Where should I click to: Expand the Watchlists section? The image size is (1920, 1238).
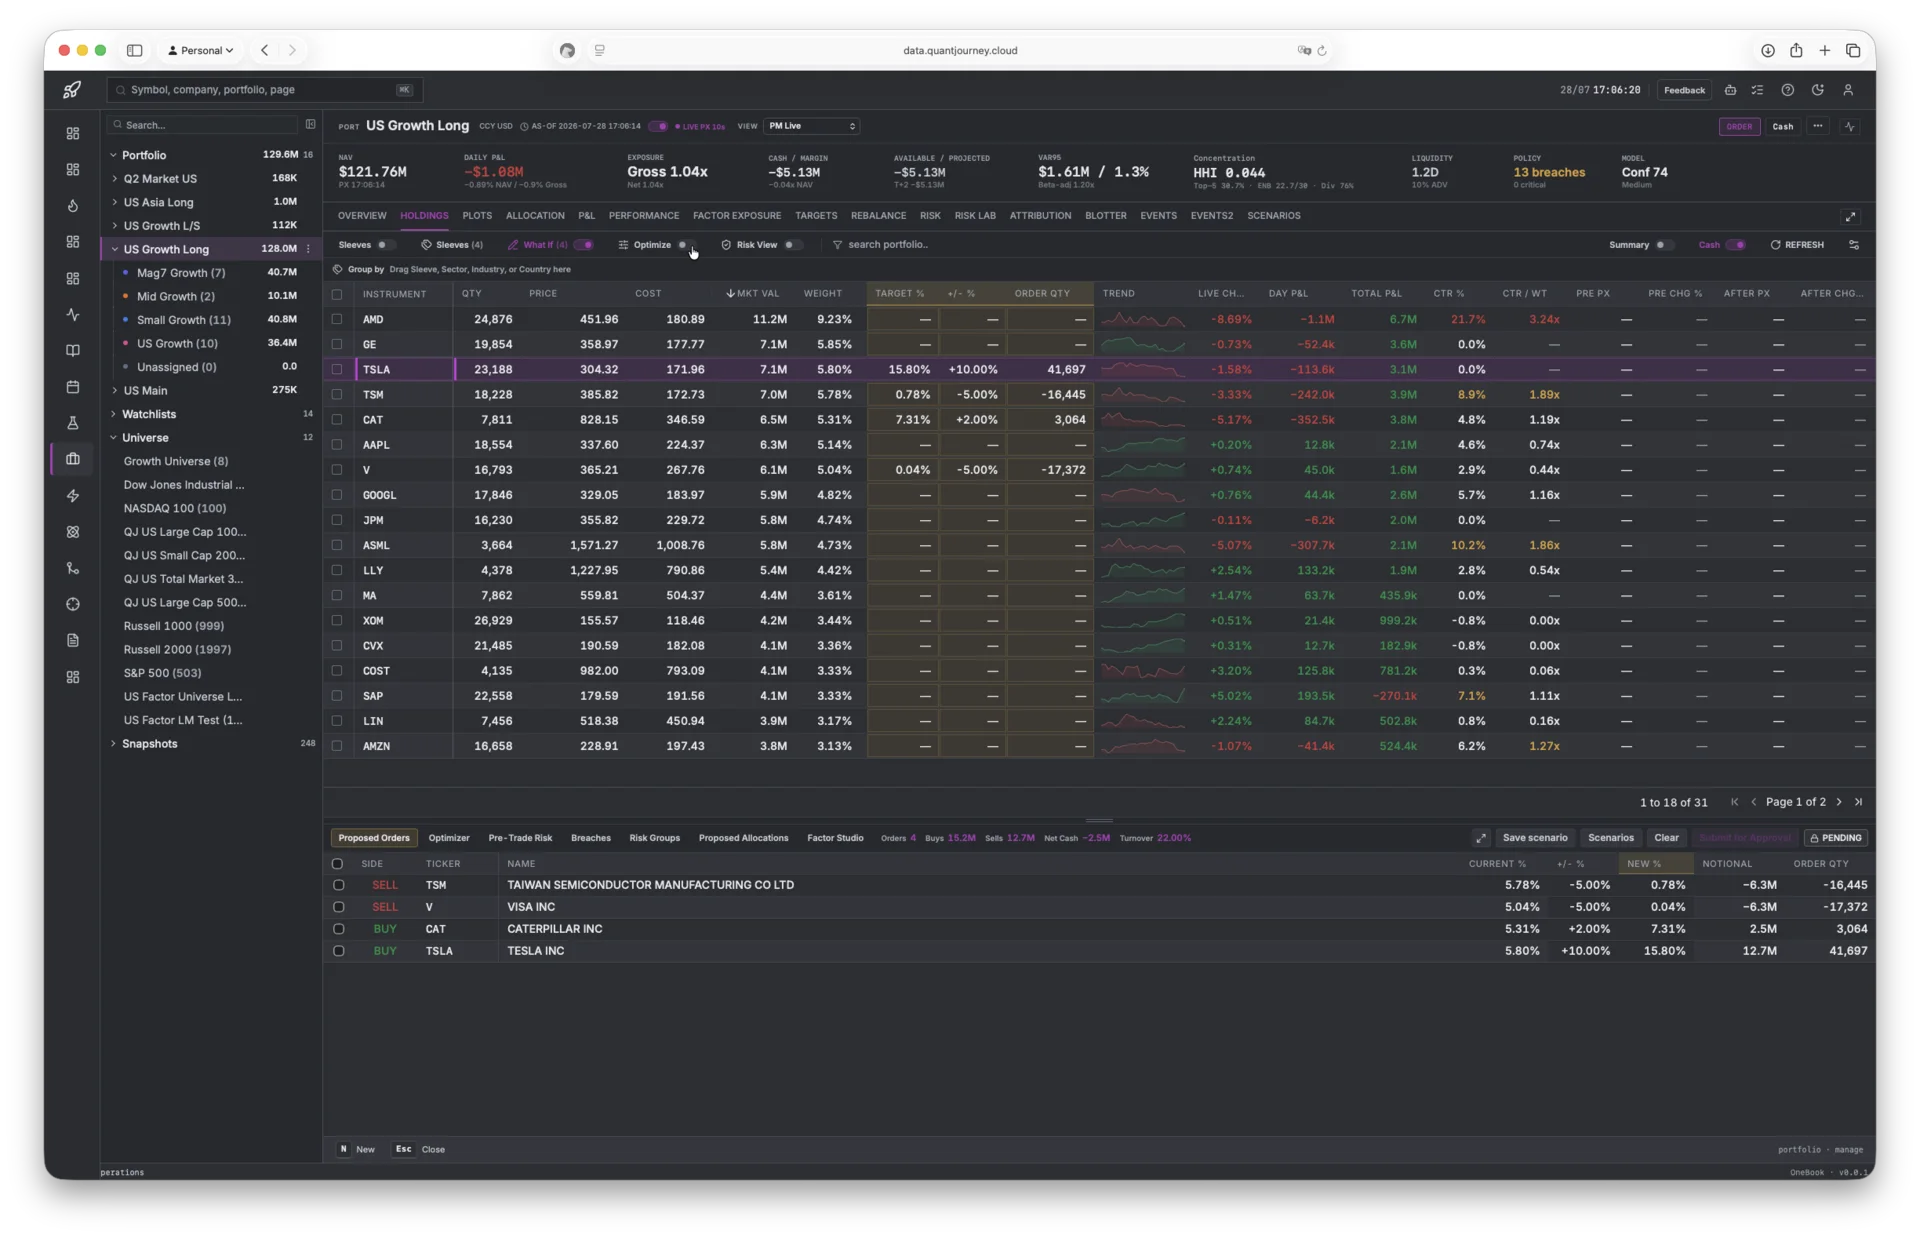[x=113, y=414]
